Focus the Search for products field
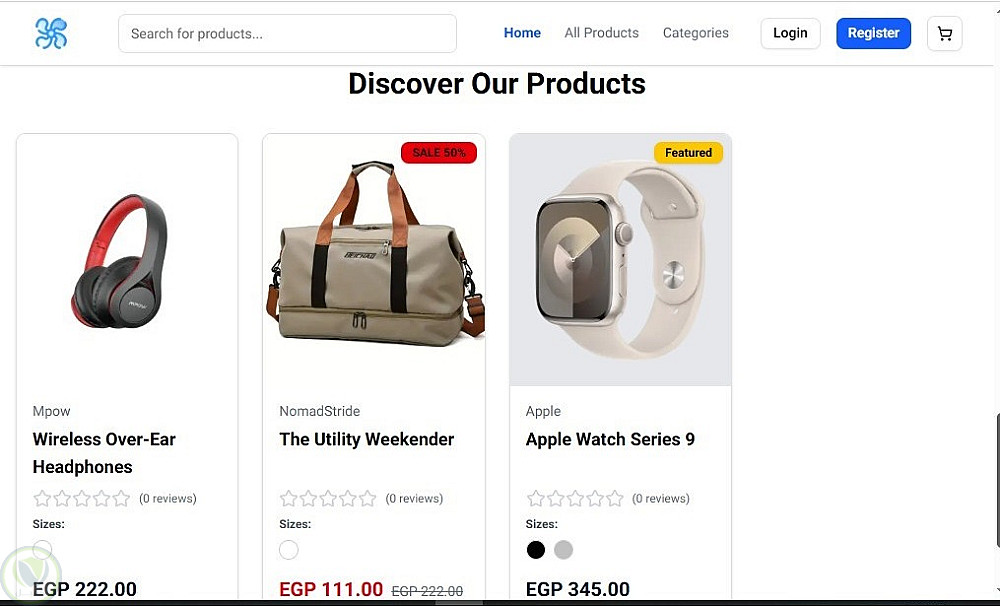 [x=287, y=33]
